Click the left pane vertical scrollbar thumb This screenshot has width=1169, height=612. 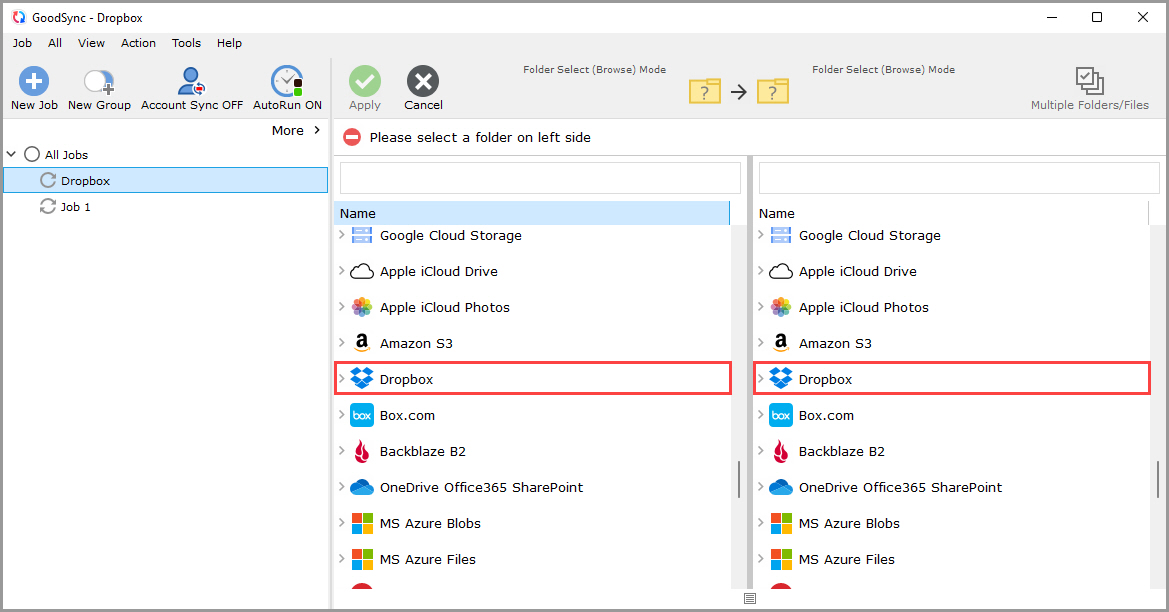(x=739, y=479)
